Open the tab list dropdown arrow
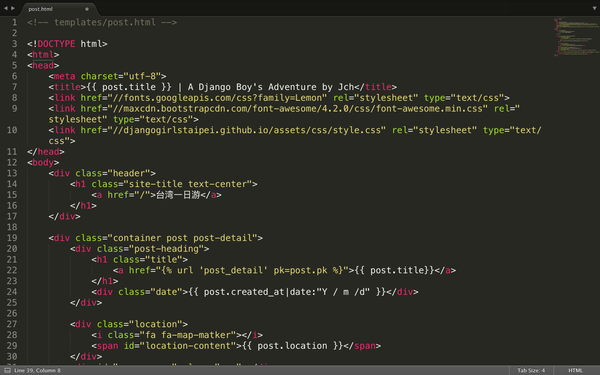 [x=594, y=8]
